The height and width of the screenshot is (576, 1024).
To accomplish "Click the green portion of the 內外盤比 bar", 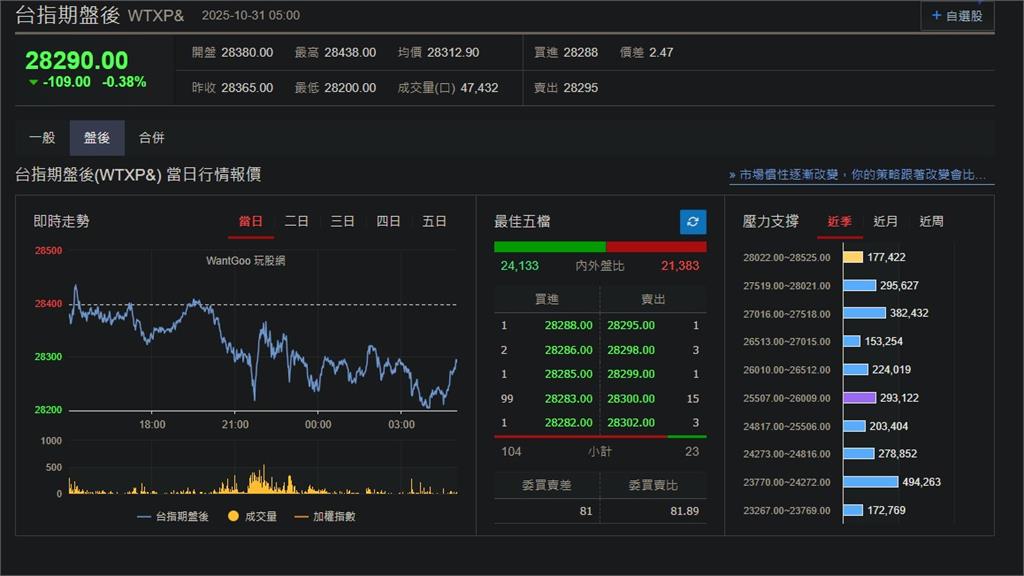I will [x=549, y=247].
